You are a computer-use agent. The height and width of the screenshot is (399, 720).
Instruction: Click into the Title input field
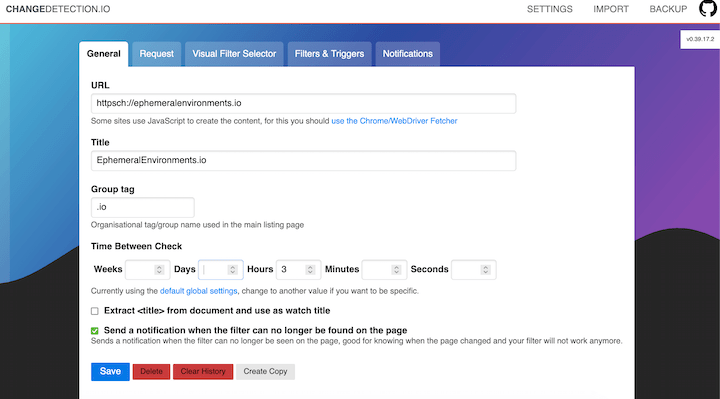coord(304,161)
